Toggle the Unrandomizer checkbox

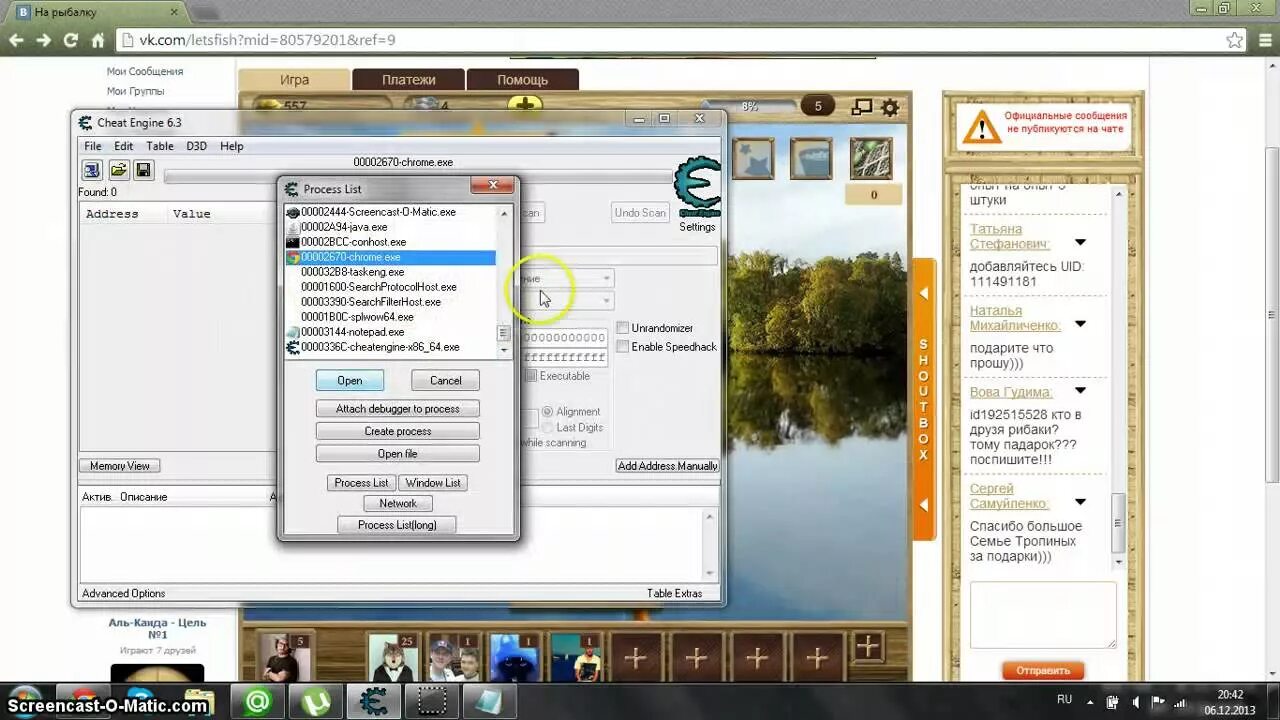pos(623,328)
